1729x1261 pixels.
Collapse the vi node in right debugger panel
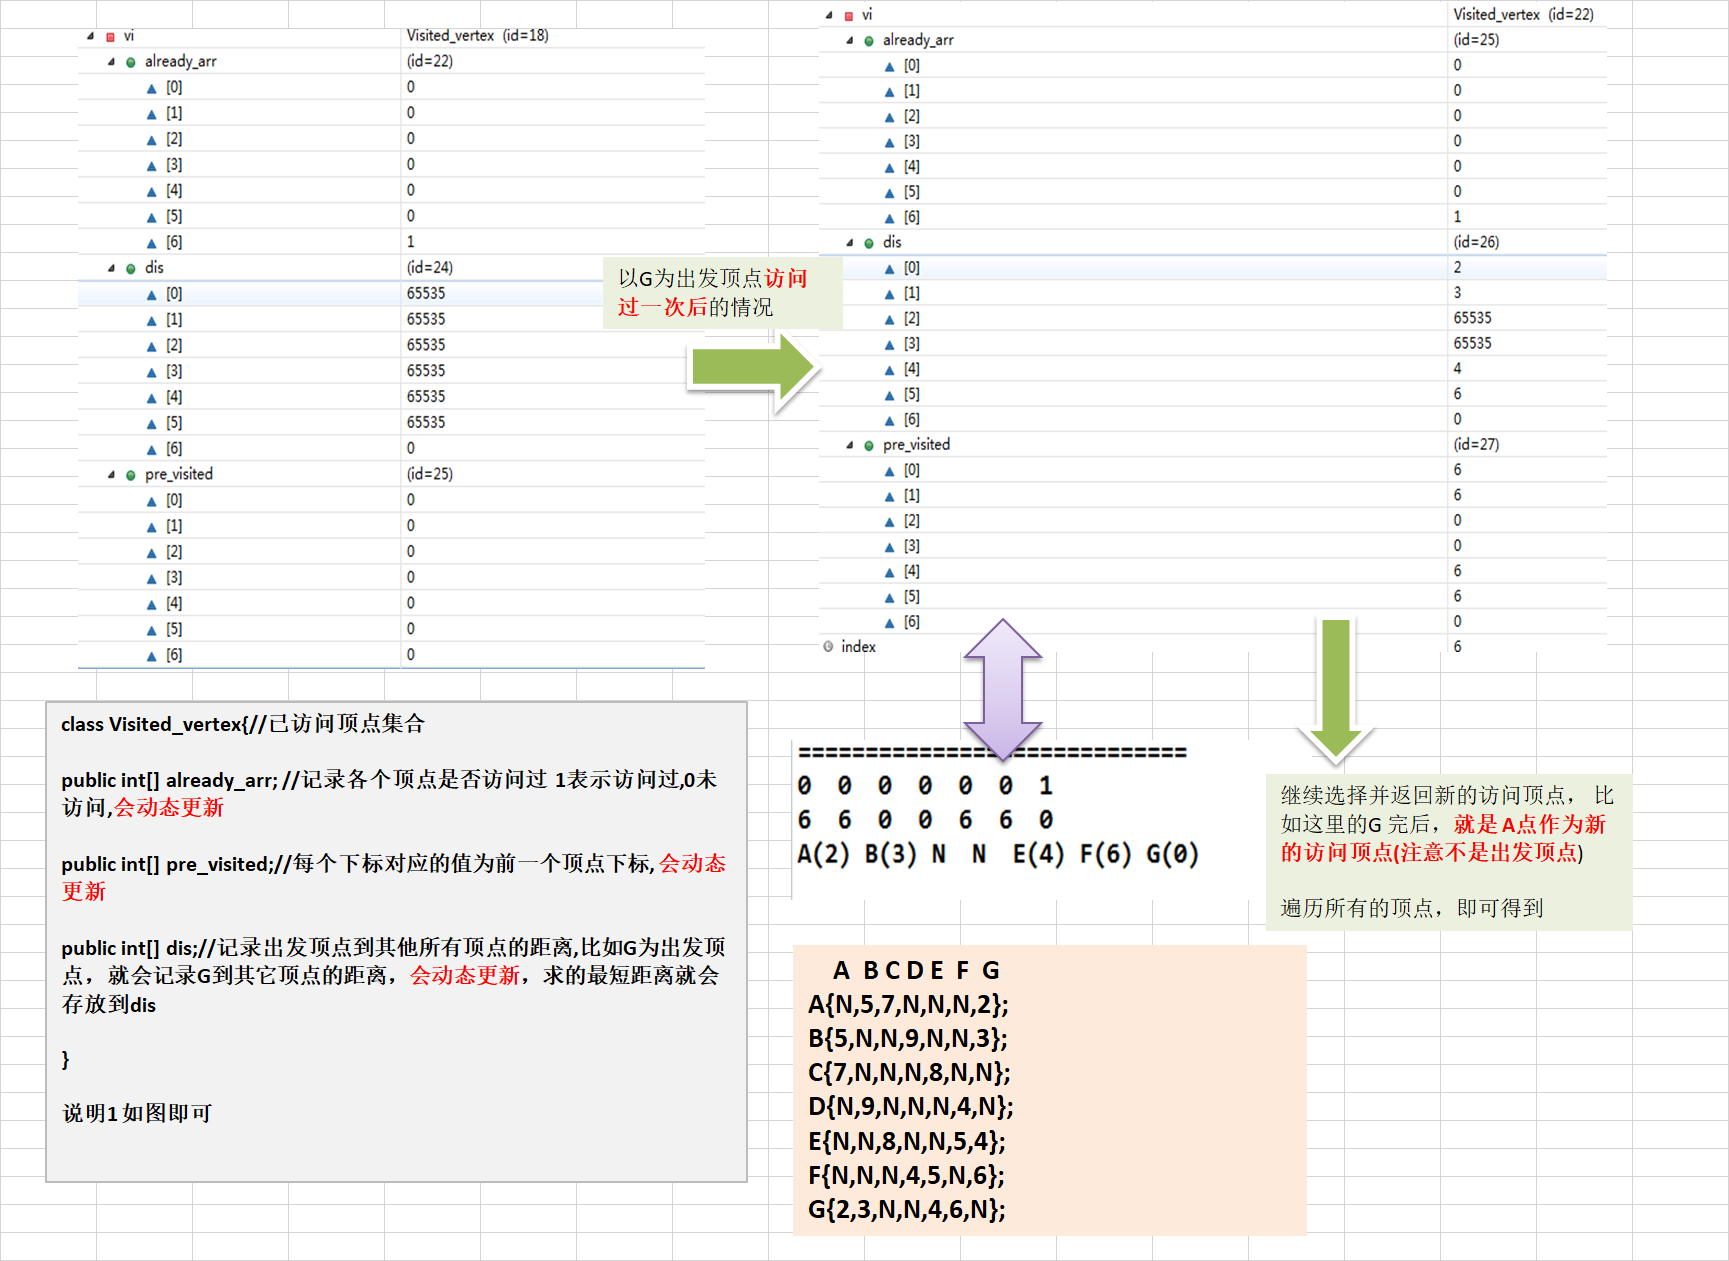[x=829, y=15]
